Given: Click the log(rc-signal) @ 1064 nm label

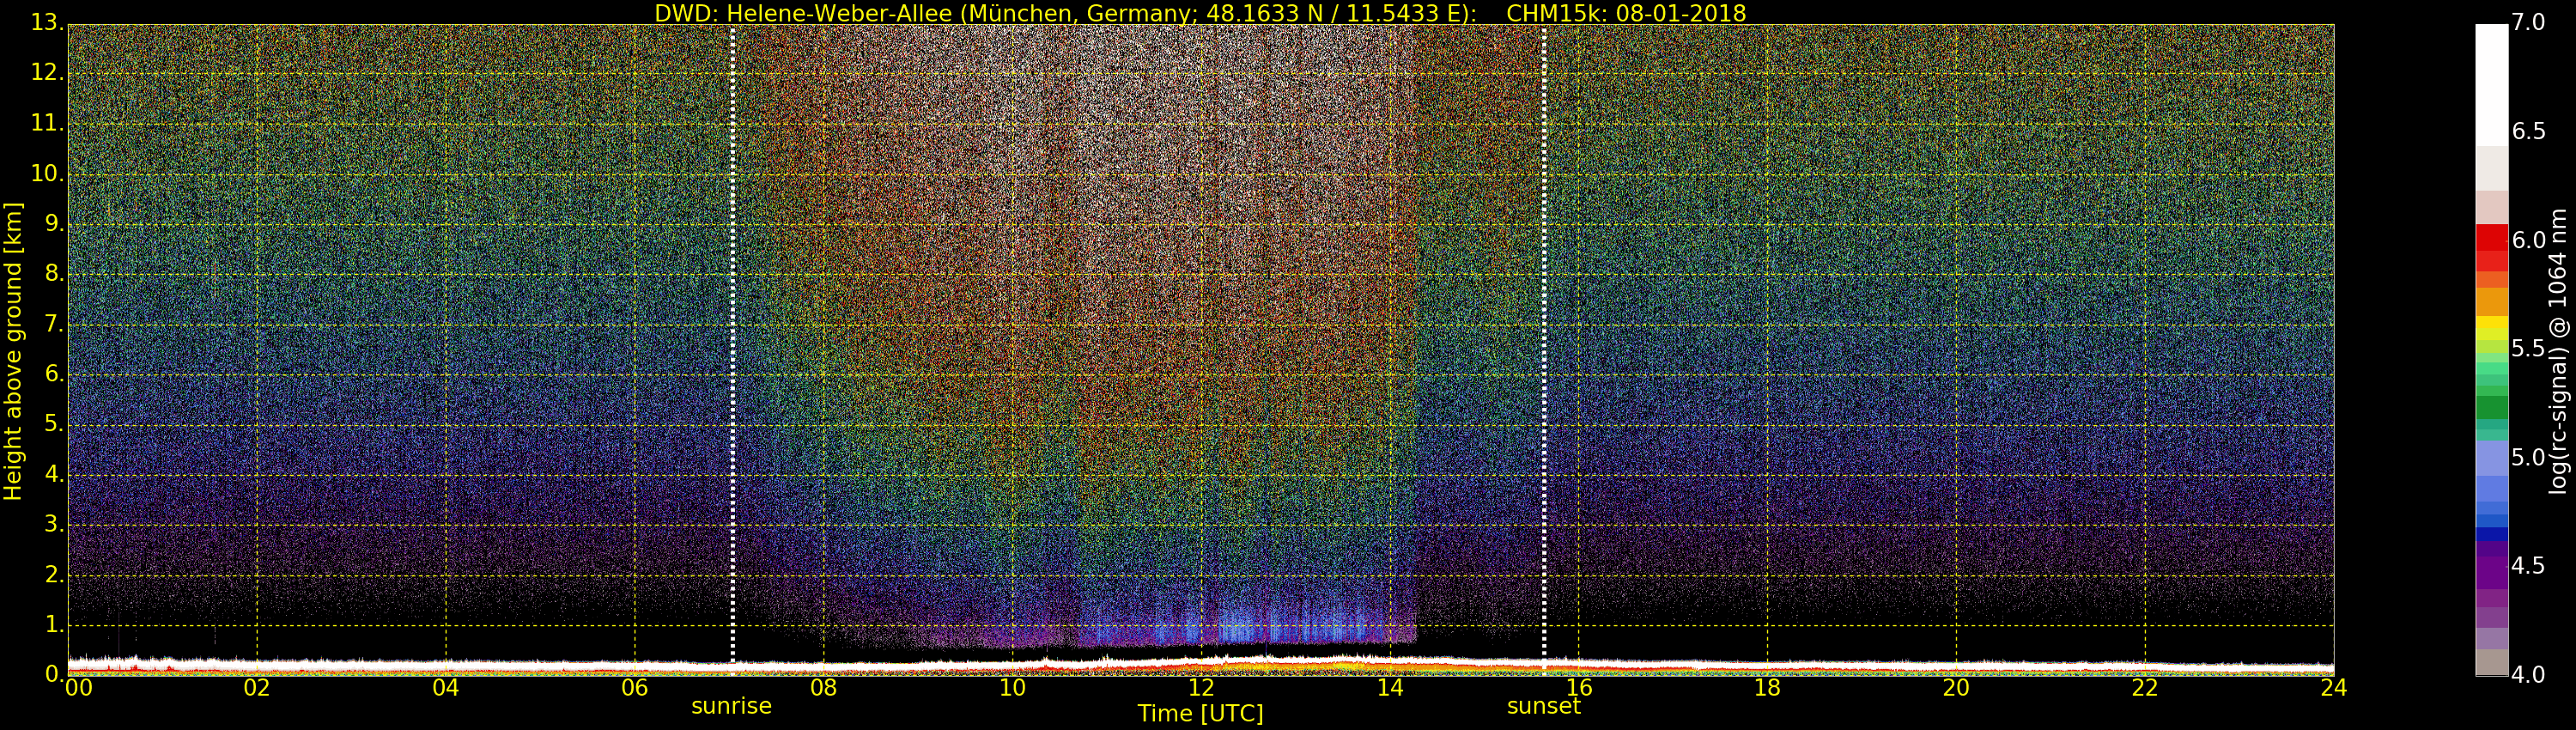Looking at the screenshot, I should [x=2558, y=350].
